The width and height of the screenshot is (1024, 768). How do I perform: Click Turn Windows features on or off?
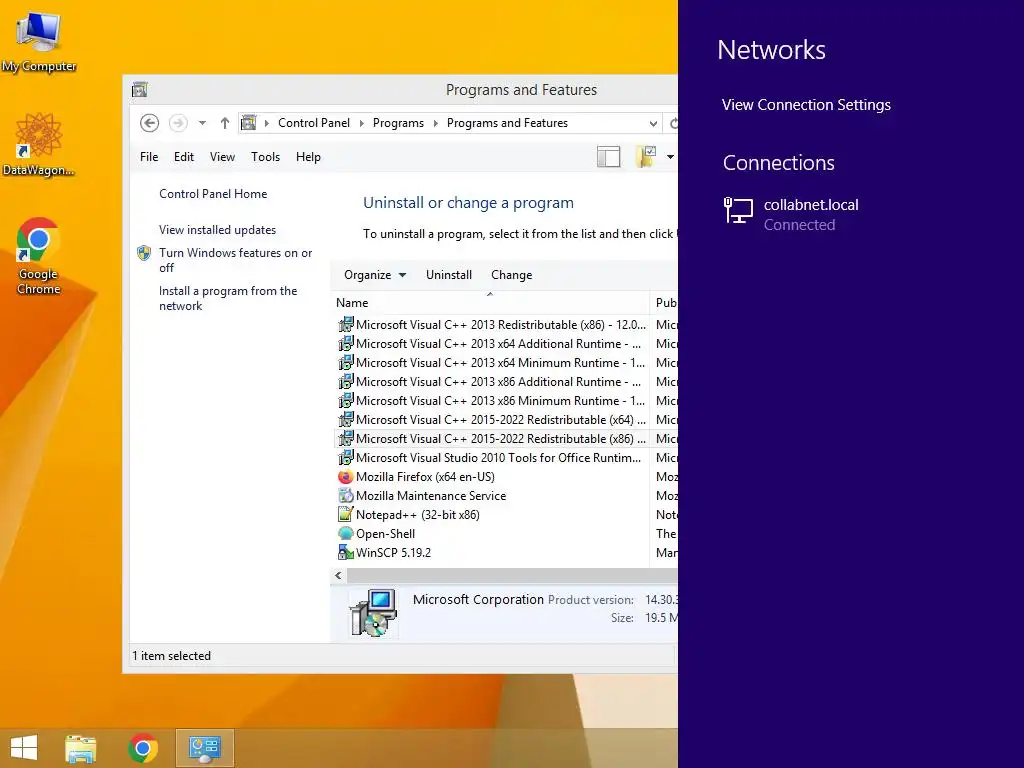click(x=236, y=260)
